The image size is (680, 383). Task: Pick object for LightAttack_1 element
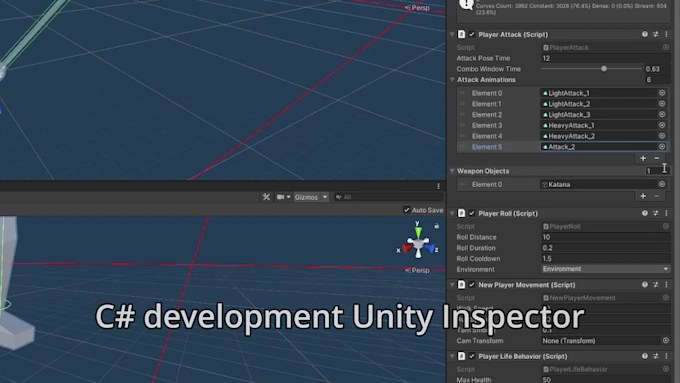662,93
